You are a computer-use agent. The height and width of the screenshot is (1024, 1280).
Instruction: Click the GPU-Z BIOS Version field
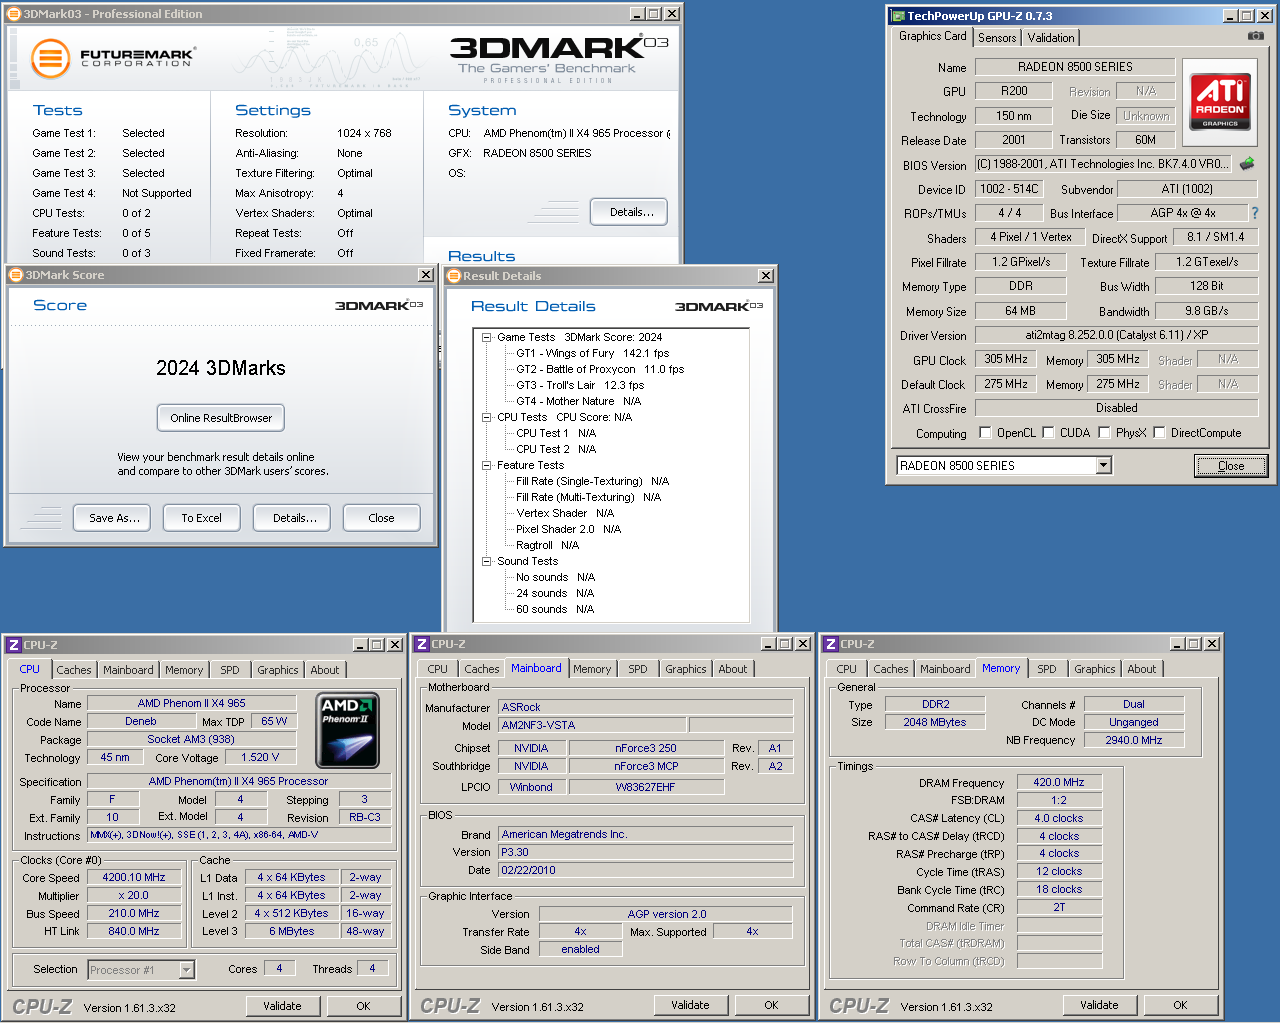(1104, 164)
